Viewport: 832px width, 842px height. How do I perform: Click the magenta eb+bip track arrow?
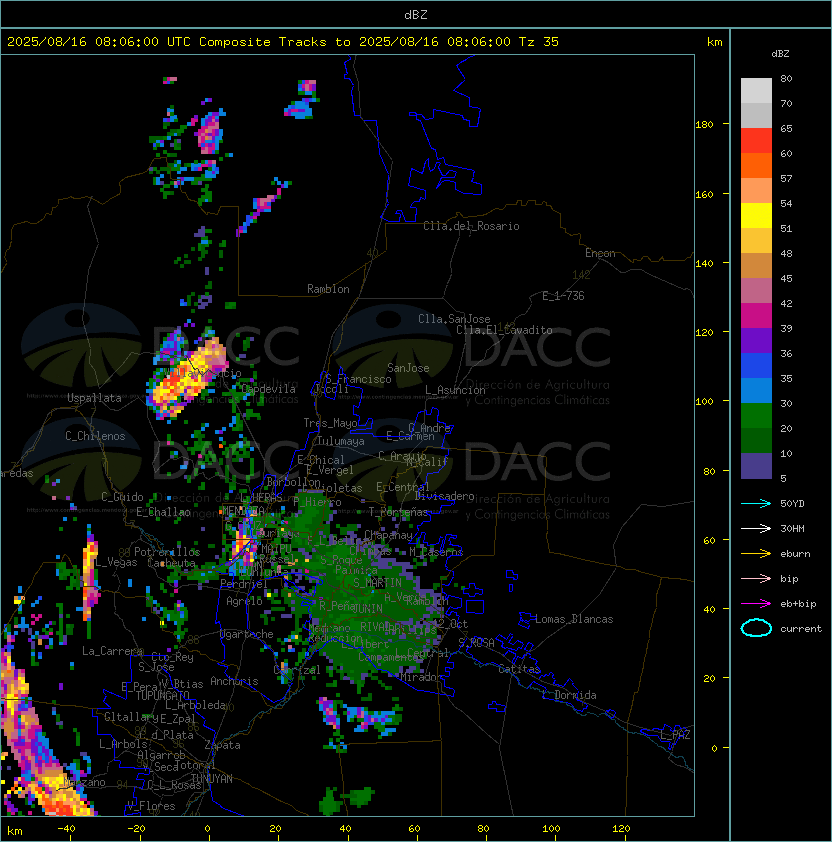[x=756, y=604]
